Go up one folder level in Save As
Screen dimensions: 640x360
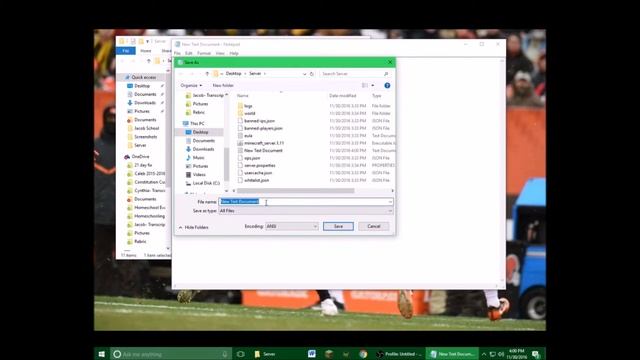coord(207,74)
